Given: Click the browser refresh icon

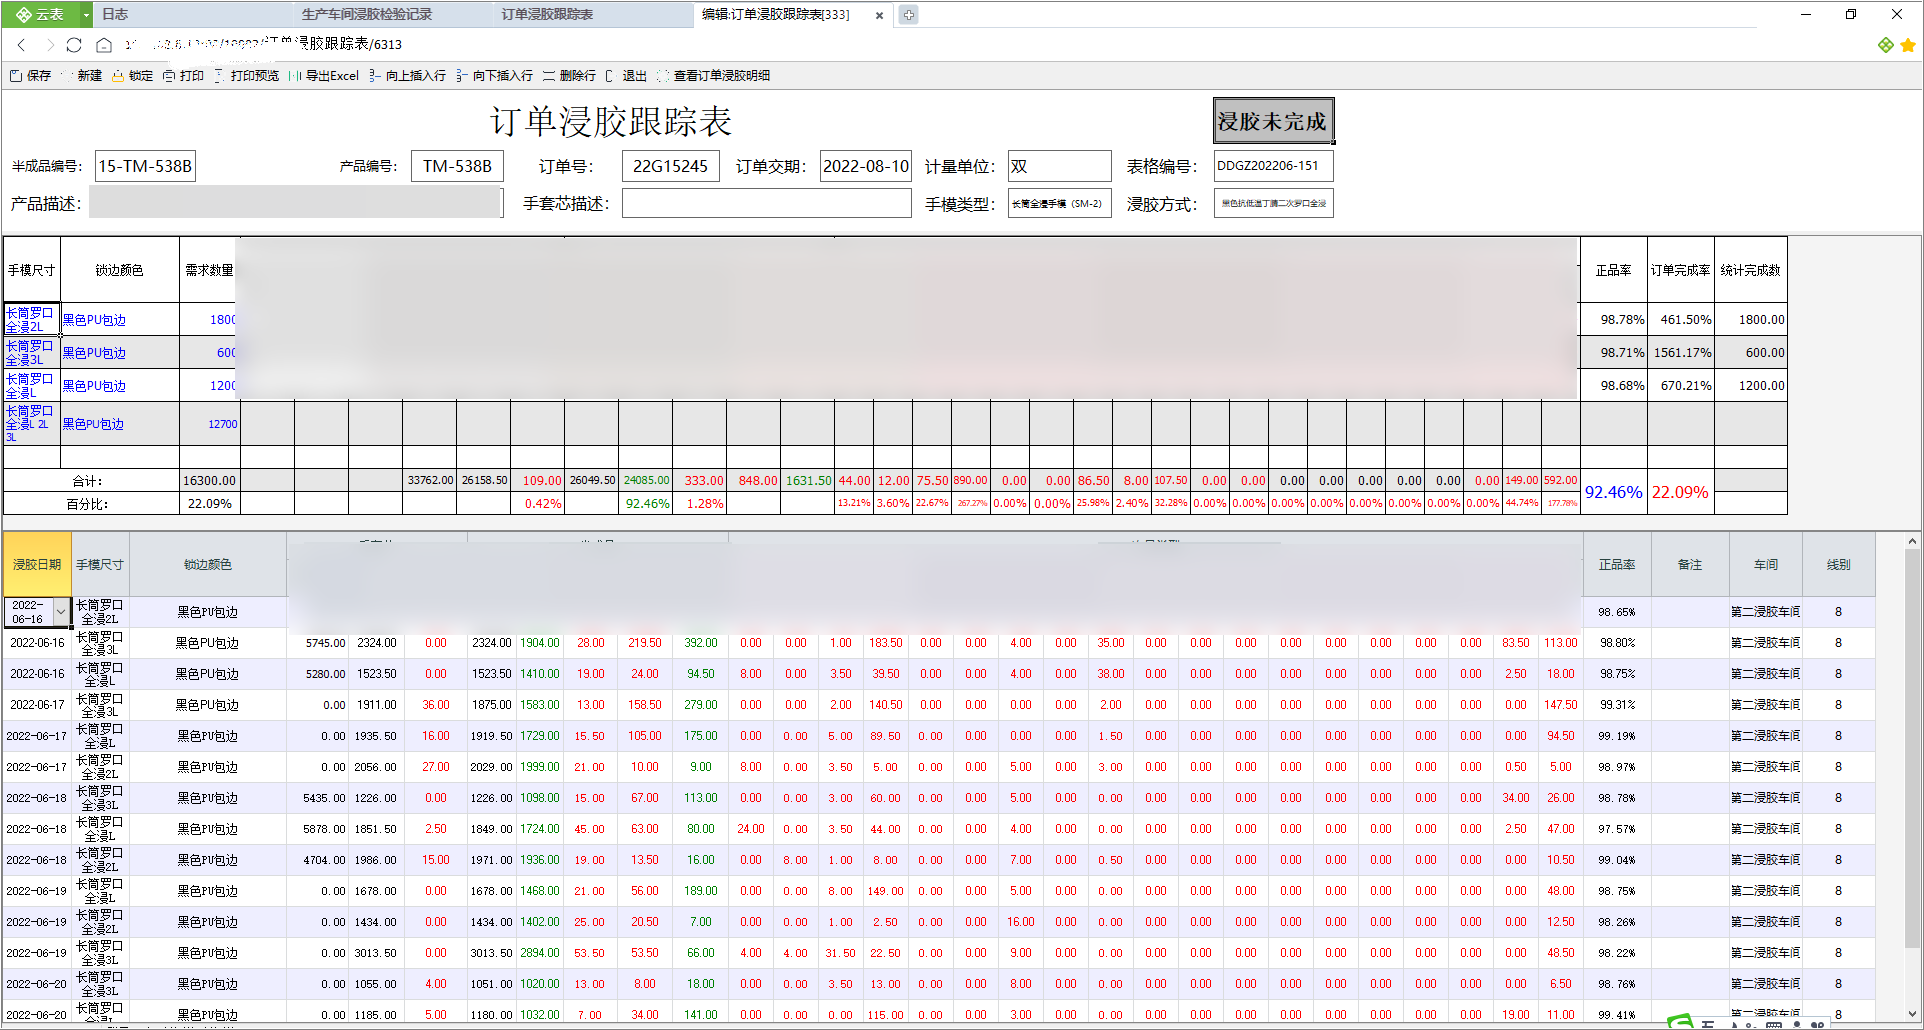Looking at the screenshot, I should (x=74, y=45).
